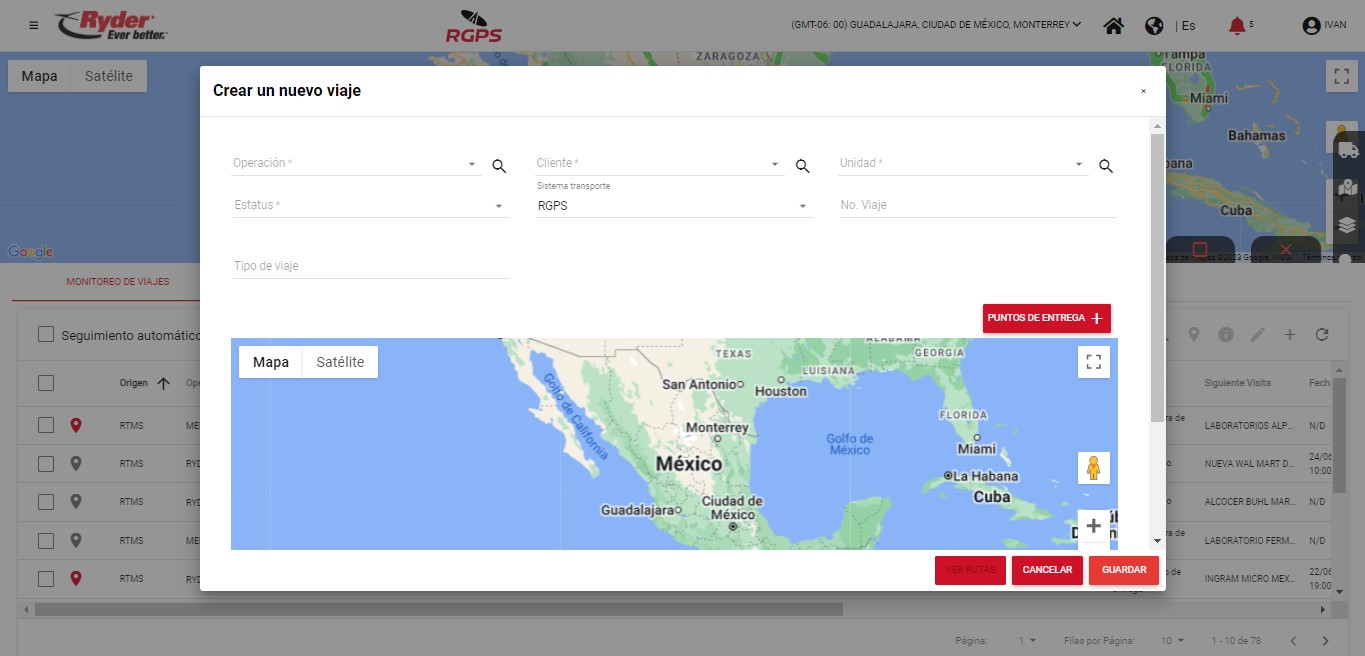Open the hamburger menu
The image size is (1365, 656).
[34, 25]
